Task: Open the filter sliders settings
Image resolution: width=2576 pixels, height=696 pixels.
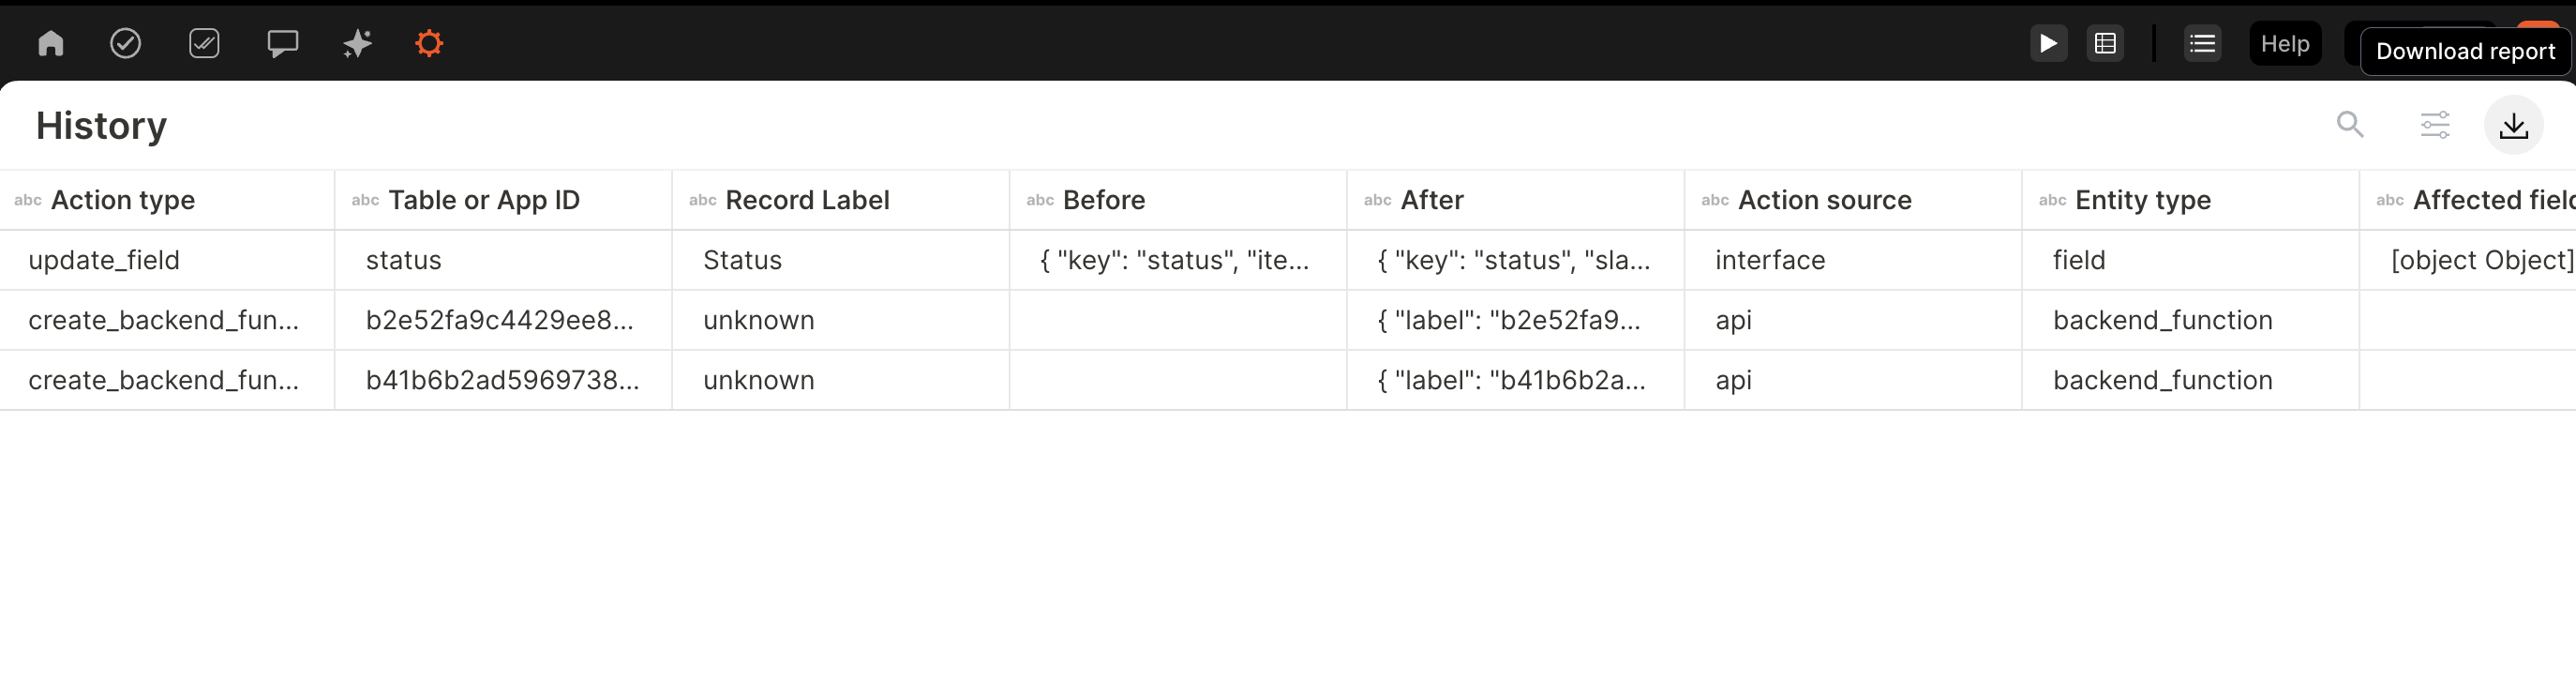Action: click(2434, 125)
